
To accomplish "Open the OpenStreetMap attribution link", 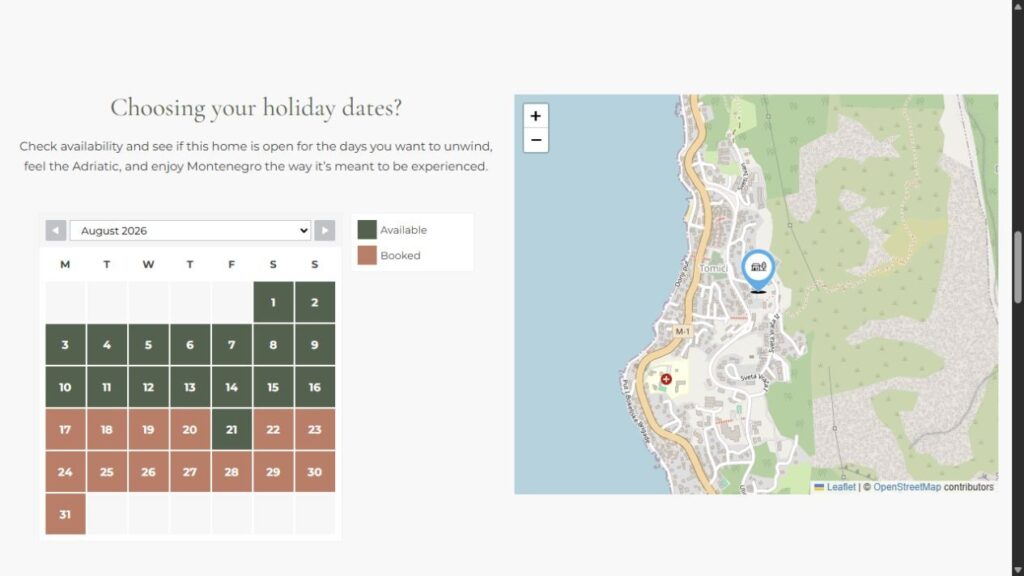I will [x=906, y=487].
